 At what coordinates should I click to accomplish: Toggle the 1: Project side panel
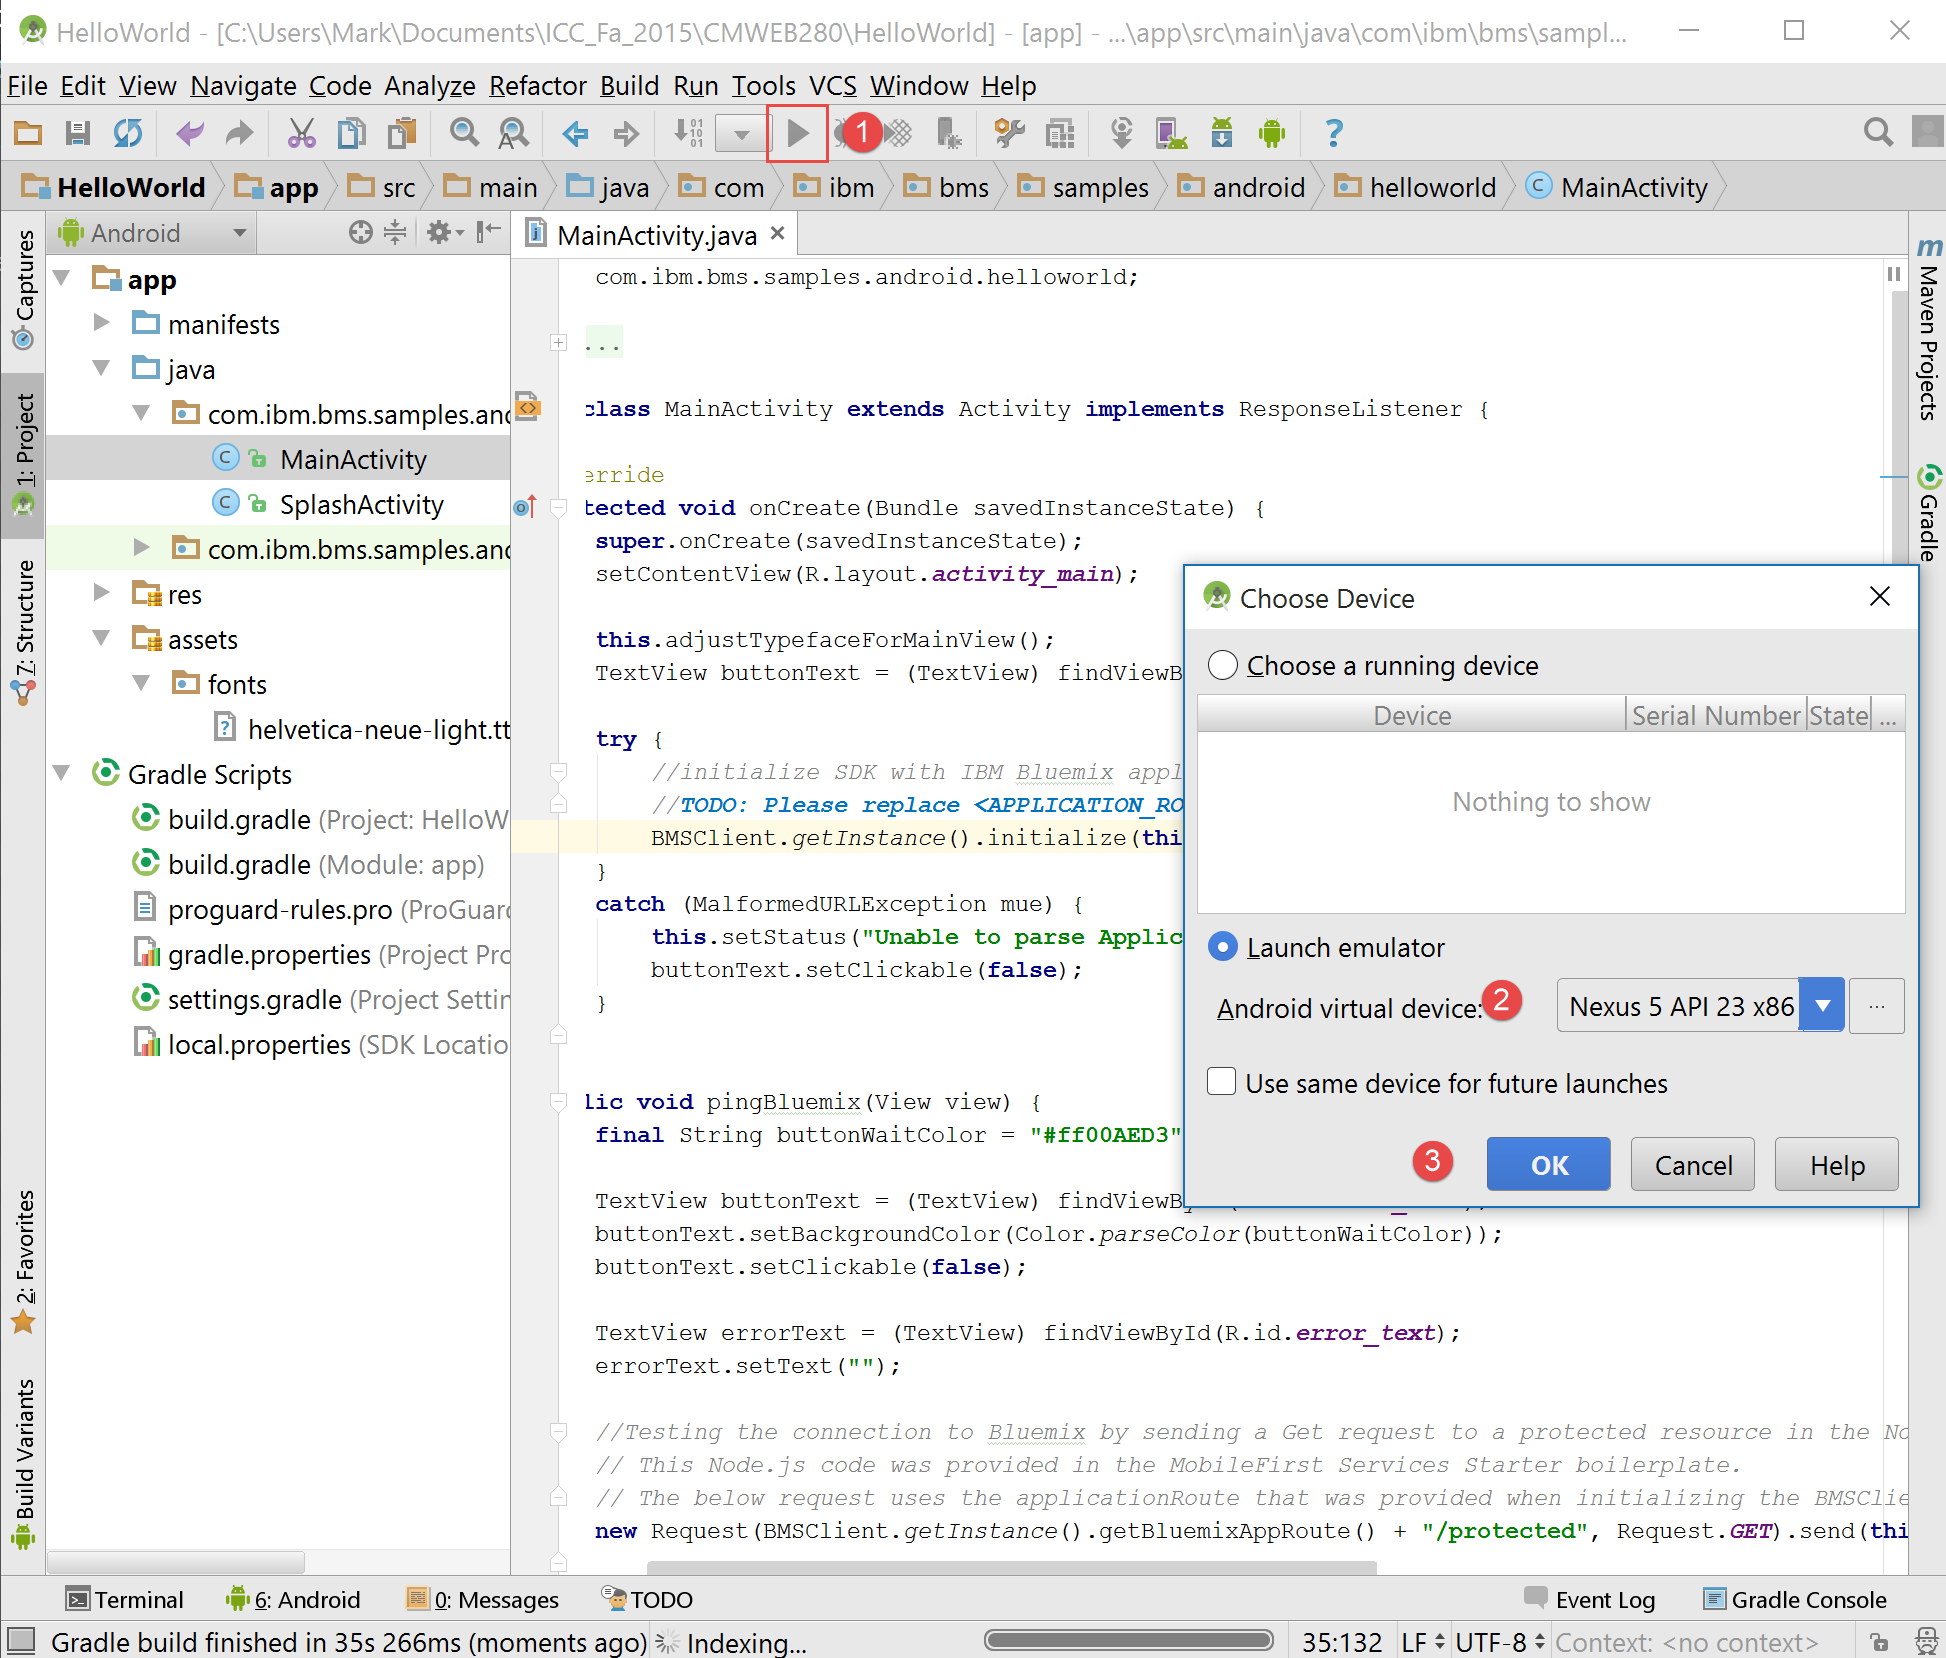(x=24, y=455)
